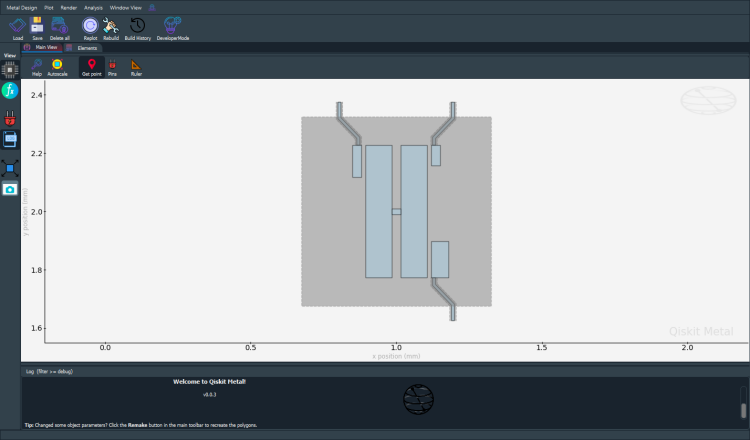
Task: Click the Help tool in the plot toolbar
Action: click(36, 67)
